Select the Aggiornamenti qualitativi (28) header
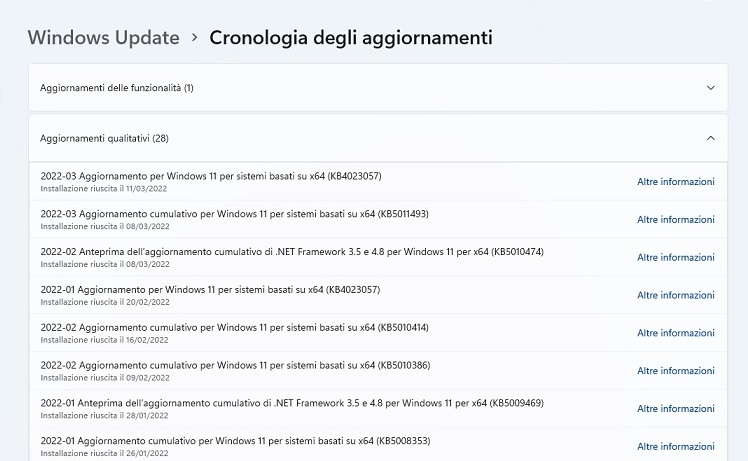 tap(378, 138)
